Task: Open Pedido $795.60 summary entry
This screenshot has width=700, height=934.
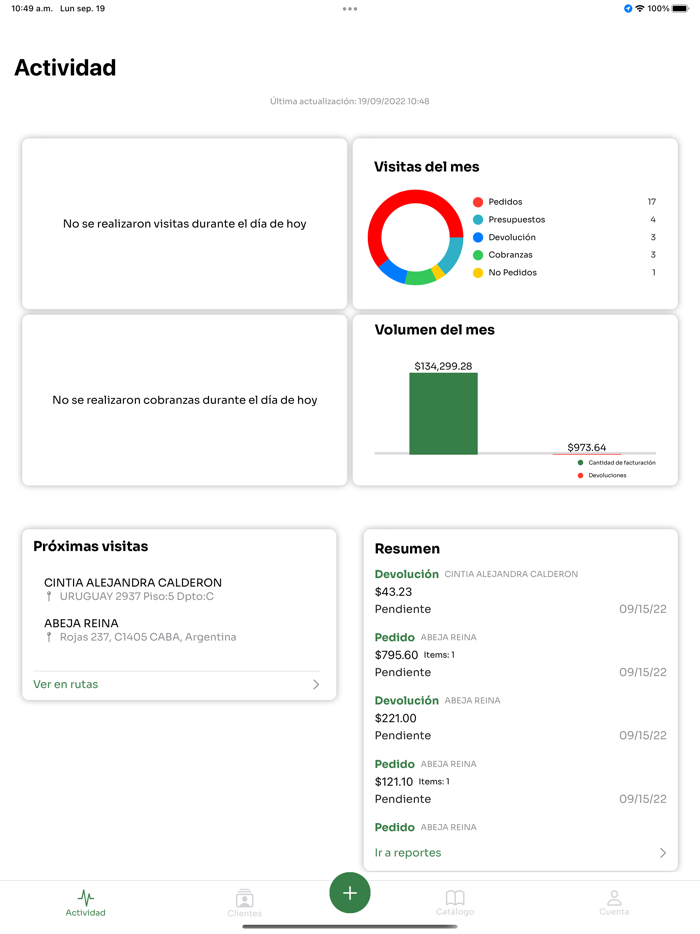Action: [521, 655]
